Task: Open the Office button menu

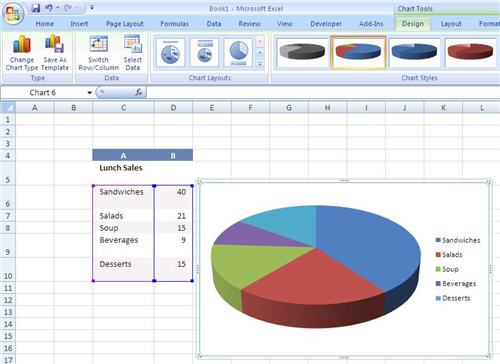Action: 13,14
